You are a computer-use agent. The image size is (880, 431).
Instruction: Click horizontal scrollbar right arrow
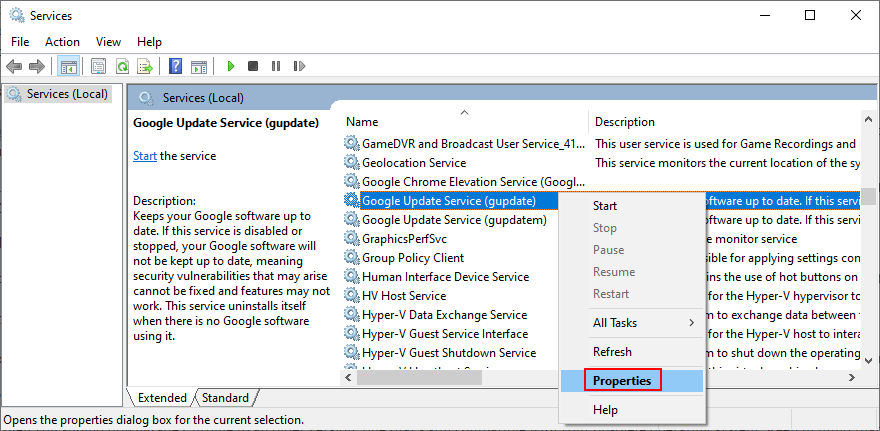pyautogui.click(x=852, y=378)
